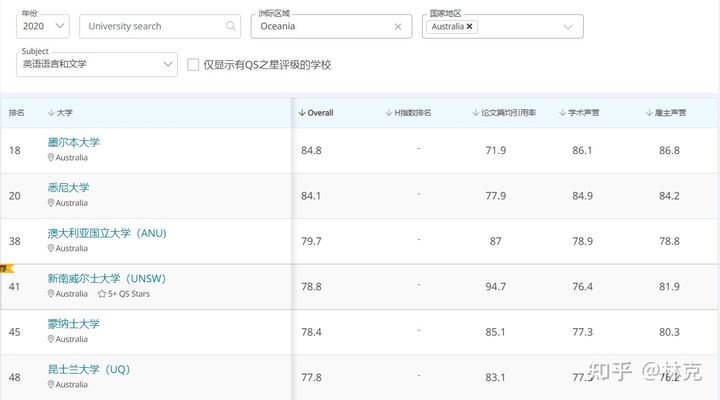
Task: Select employer reputation 84.2
Action: coord(669,196)
